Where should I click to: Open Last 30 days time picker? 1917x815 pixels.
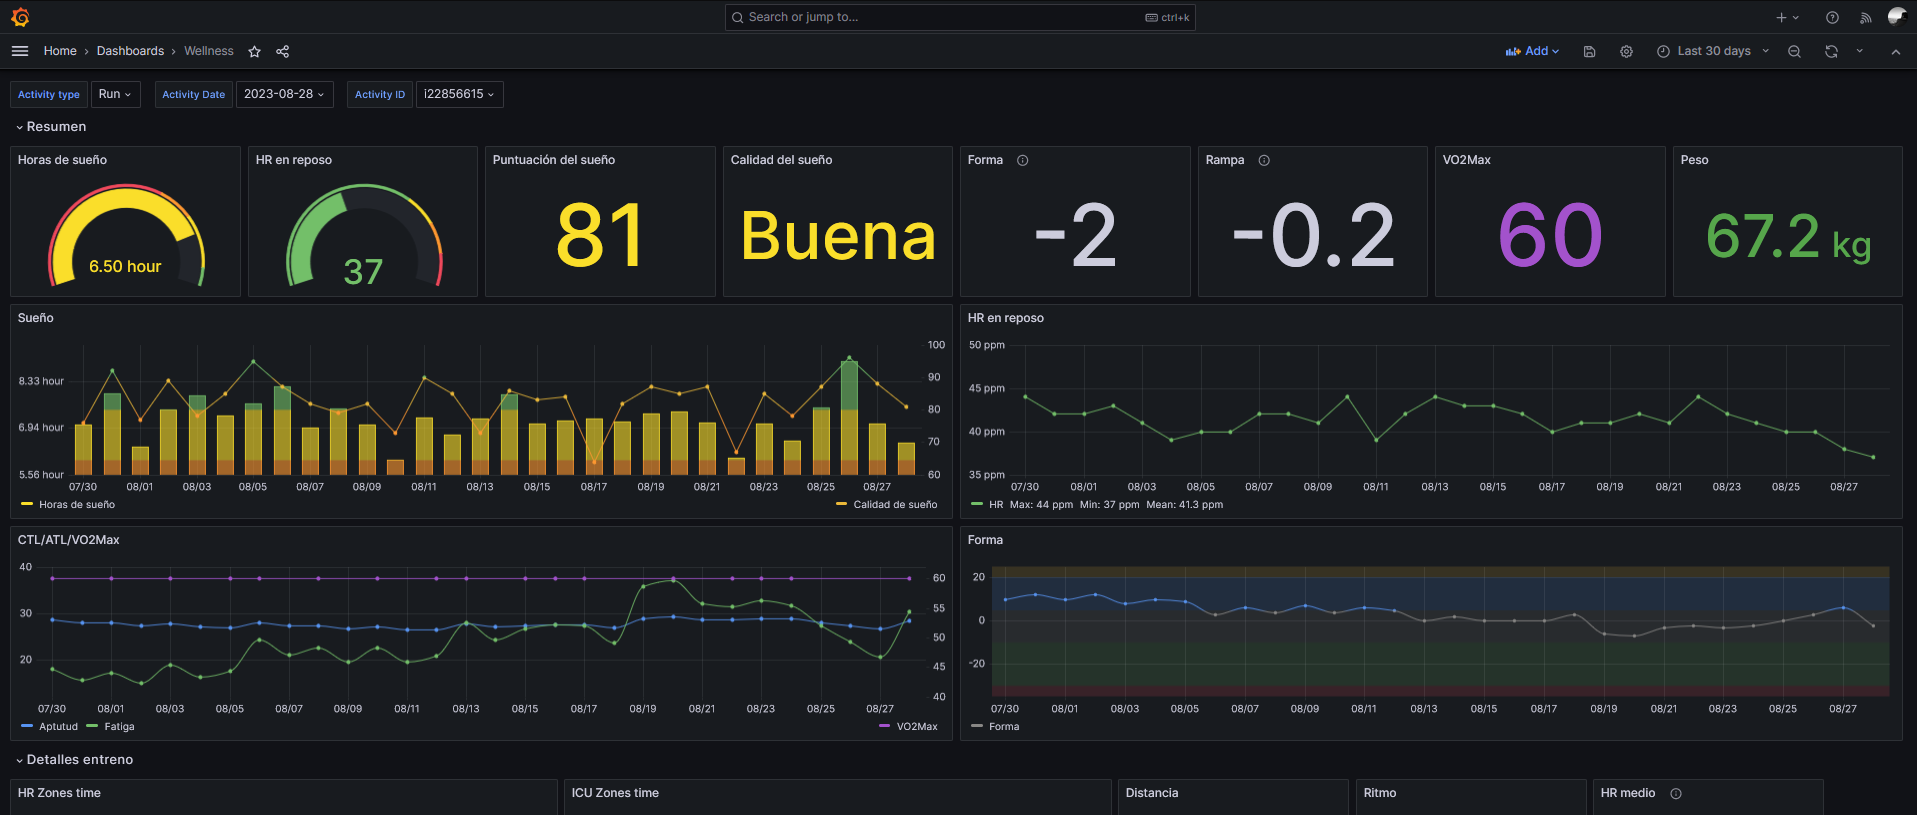pyautogui.click(x=1713, y=51)
